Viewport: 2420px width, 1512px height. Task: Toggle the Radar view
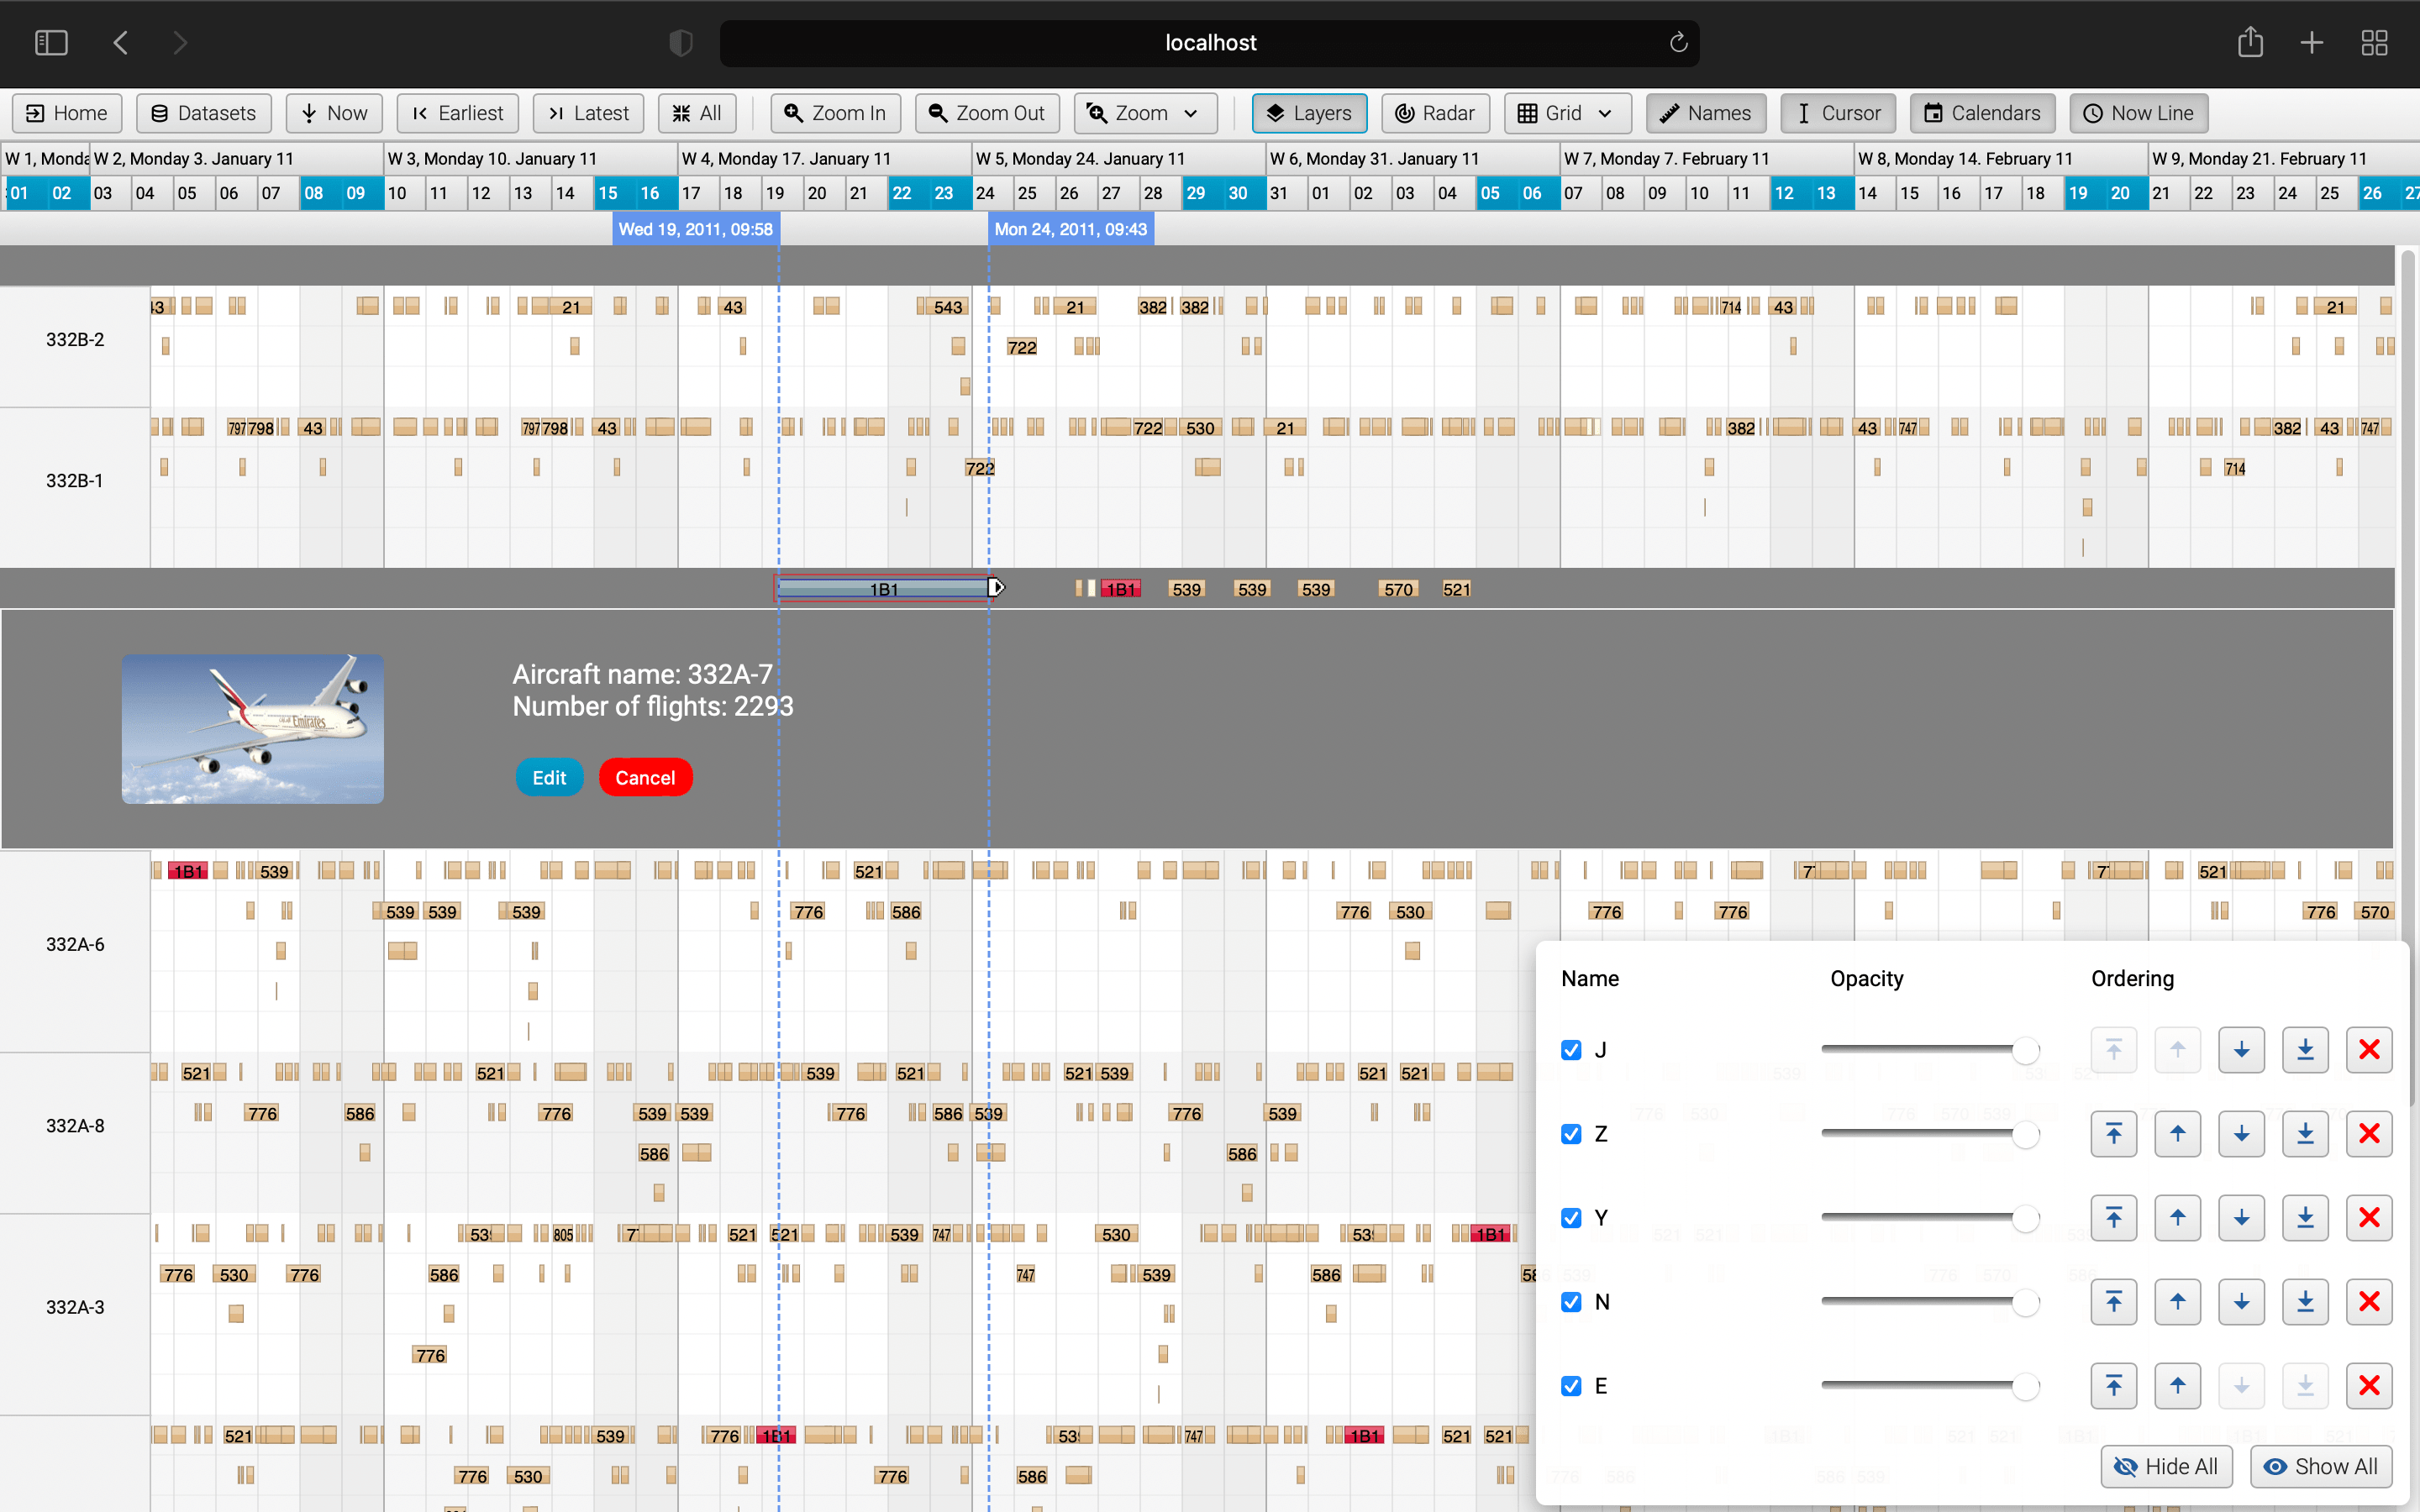1434,113
